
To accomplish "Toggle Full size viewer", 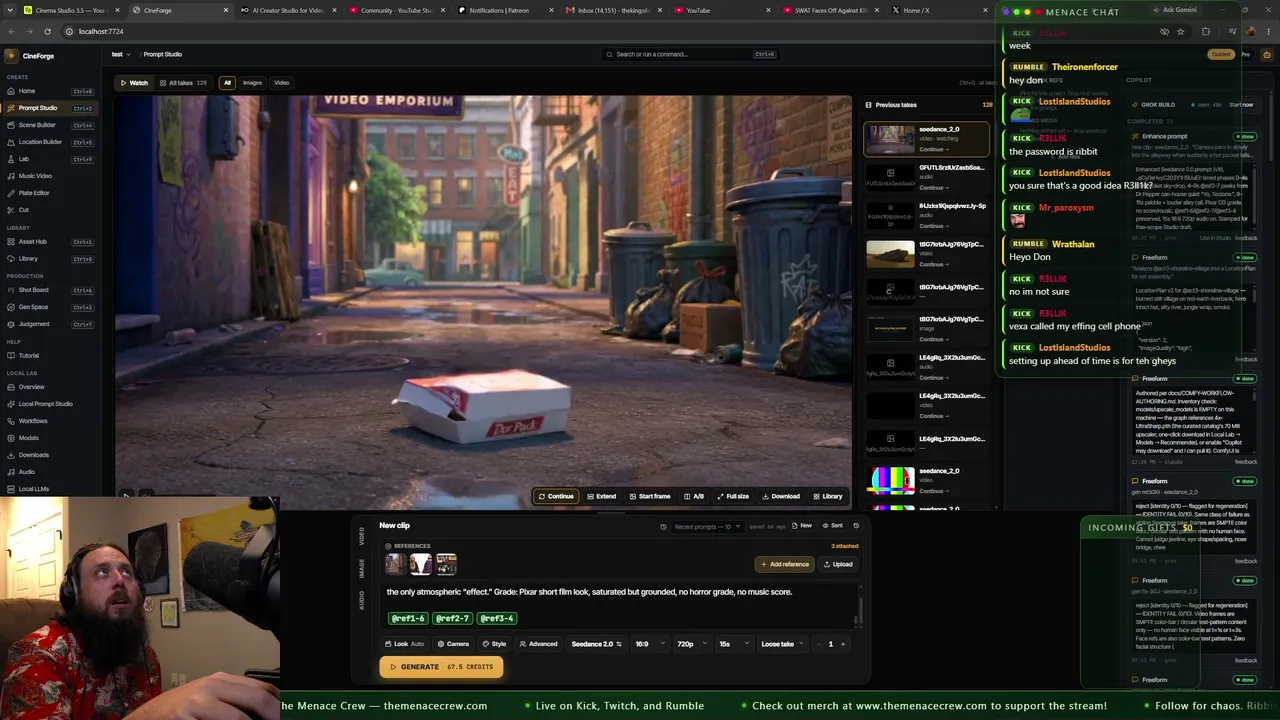I will (734, 497).
